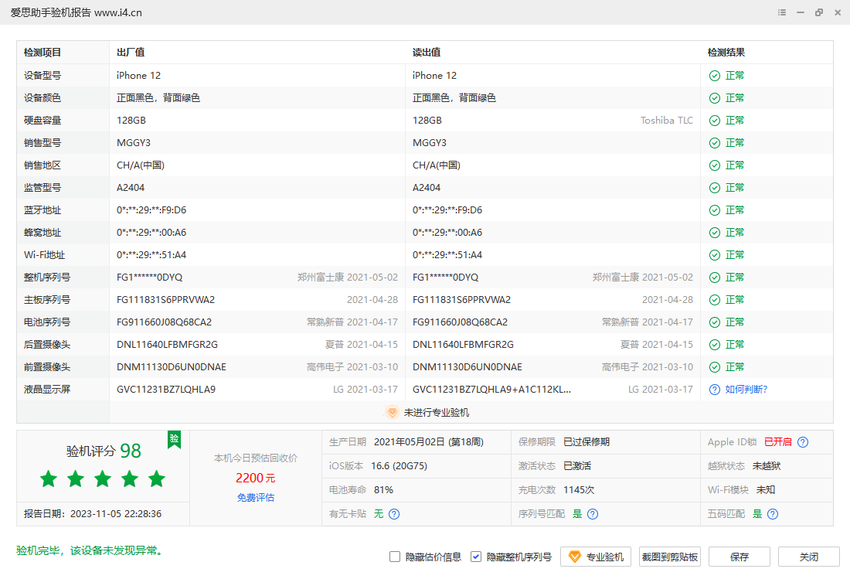Minimize the 爱思助手验机报告 window
Image resolution: width=850 pixels, height=579 pixels.
800,12
